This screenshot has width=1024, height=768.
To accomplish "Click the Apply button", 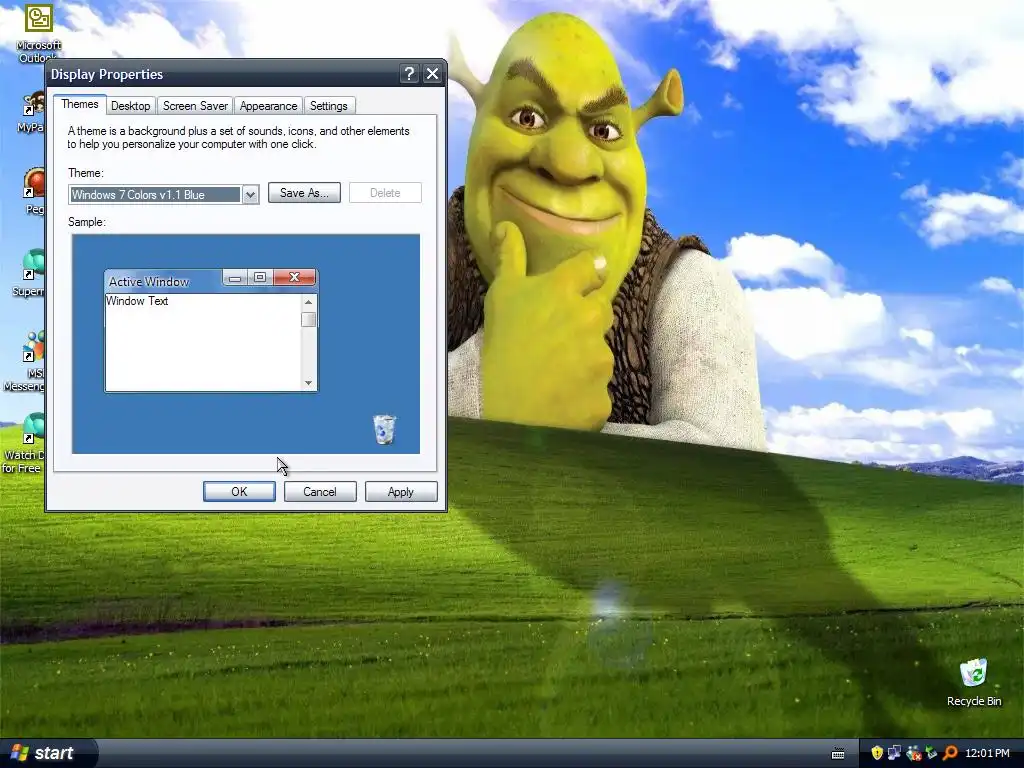I will (x=400, y=492).
